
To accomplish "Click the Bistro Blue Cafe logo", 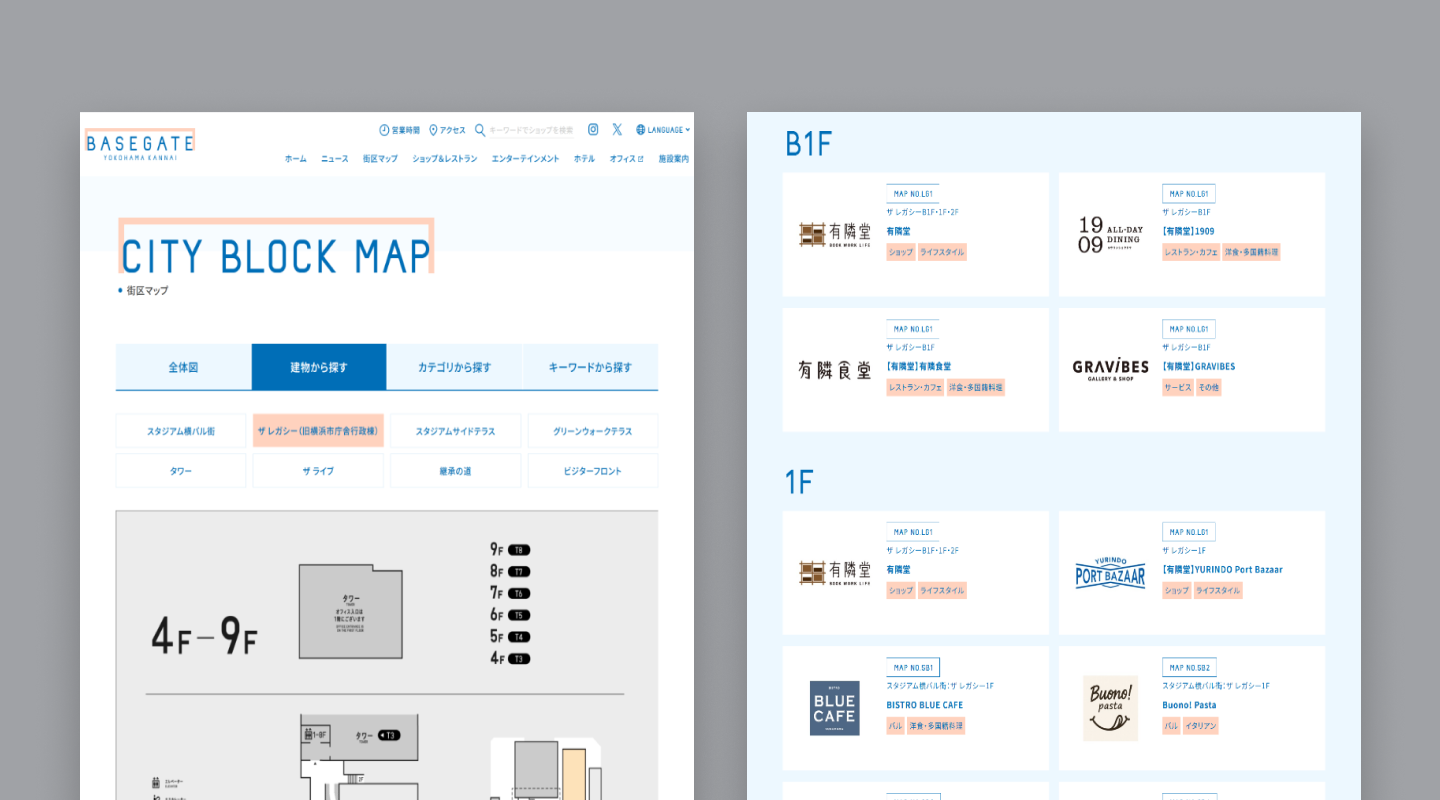I will click(835, 708).
